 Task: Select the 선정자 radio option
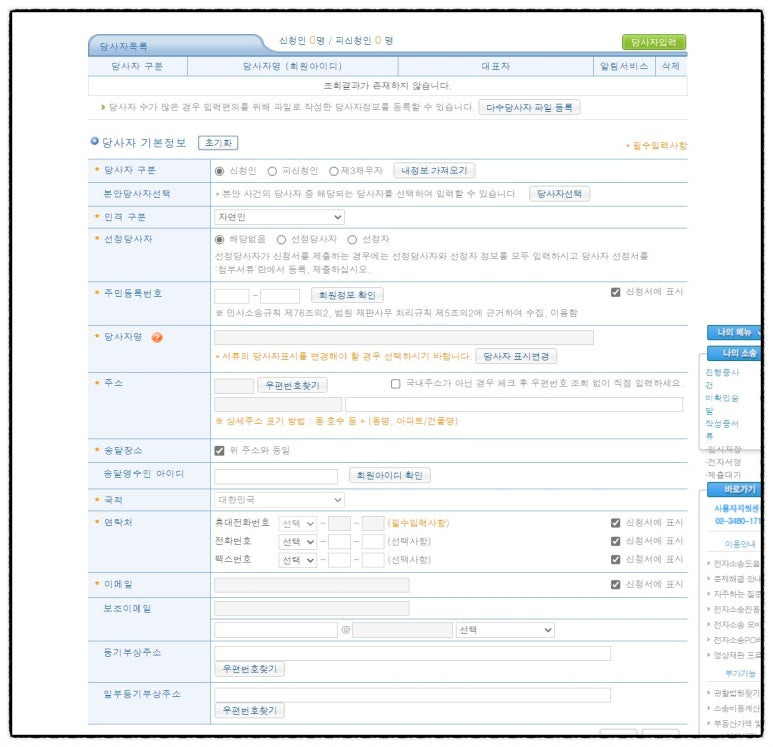[352, 240]
